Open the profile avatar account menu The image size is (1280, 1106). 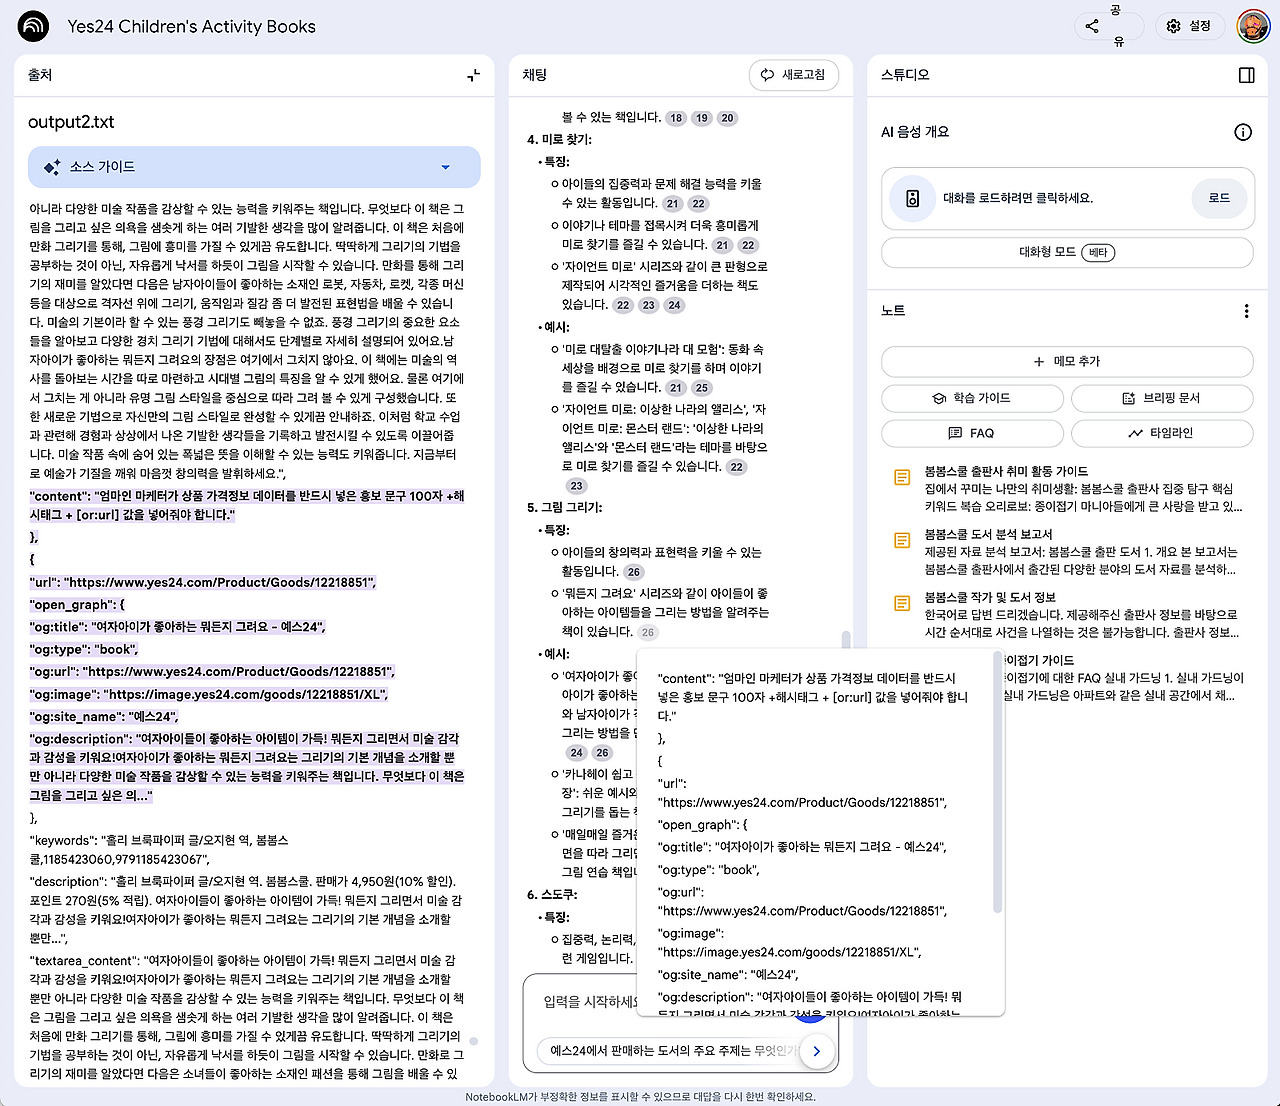tap(1252, 26)
